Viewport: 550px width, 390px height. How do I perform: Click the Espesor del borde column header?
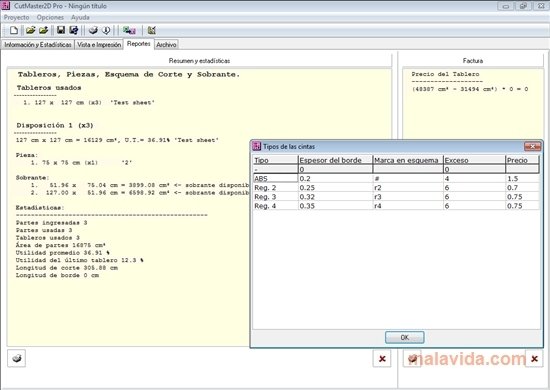[x=335, y=160]
